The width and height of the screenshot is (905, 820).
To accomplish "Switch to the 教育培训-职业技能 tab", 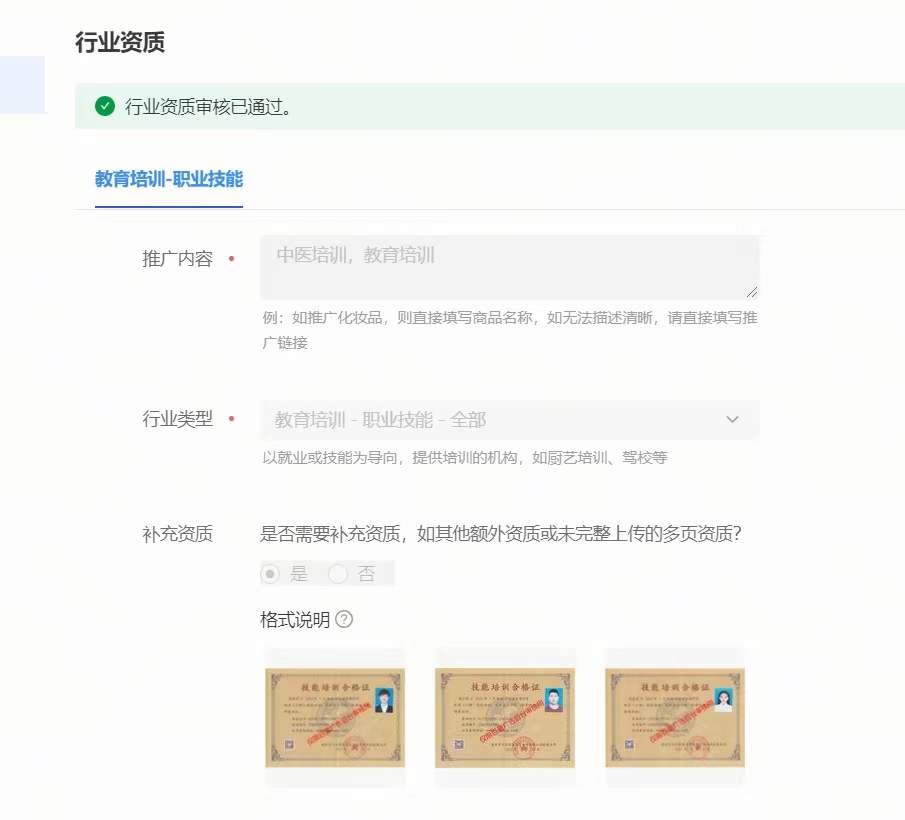I will click(169, 180).
